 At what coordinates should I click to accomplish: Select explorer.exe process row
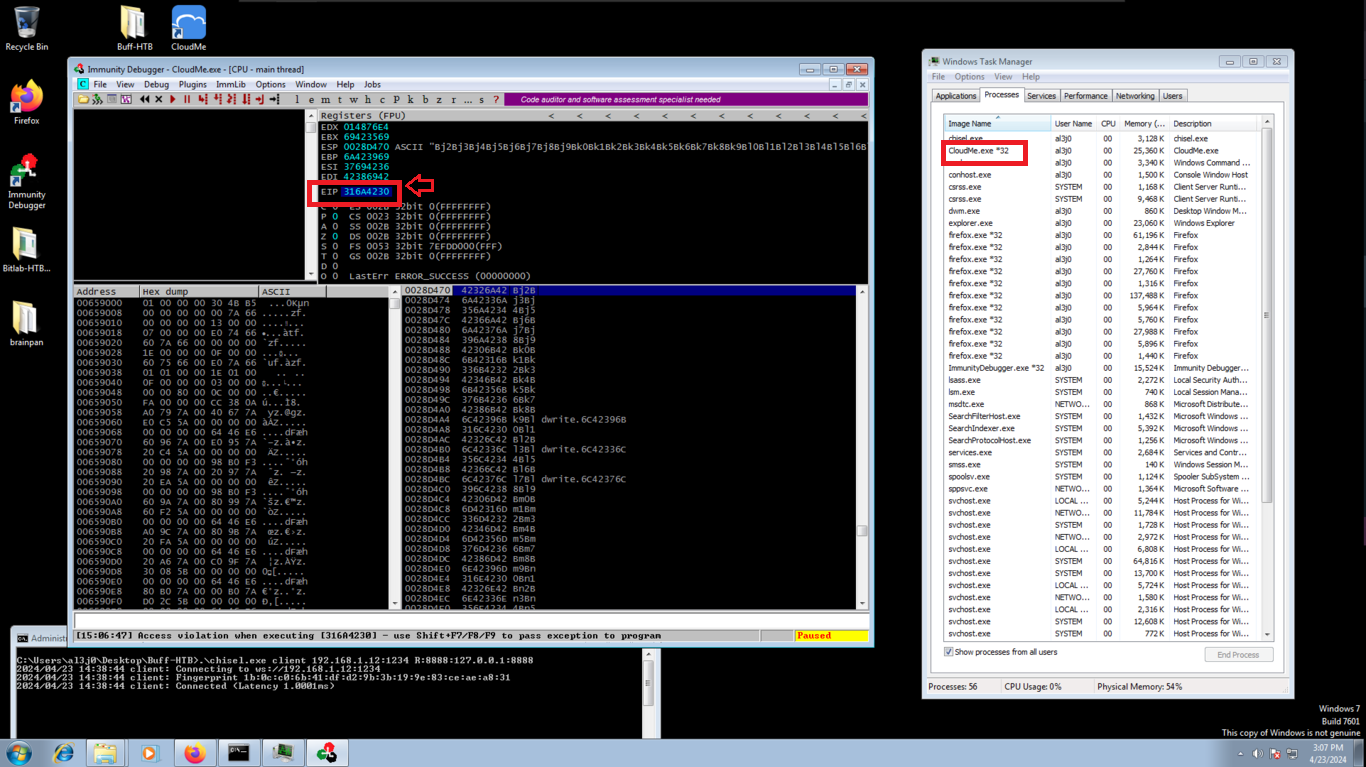pos(1103,223)
